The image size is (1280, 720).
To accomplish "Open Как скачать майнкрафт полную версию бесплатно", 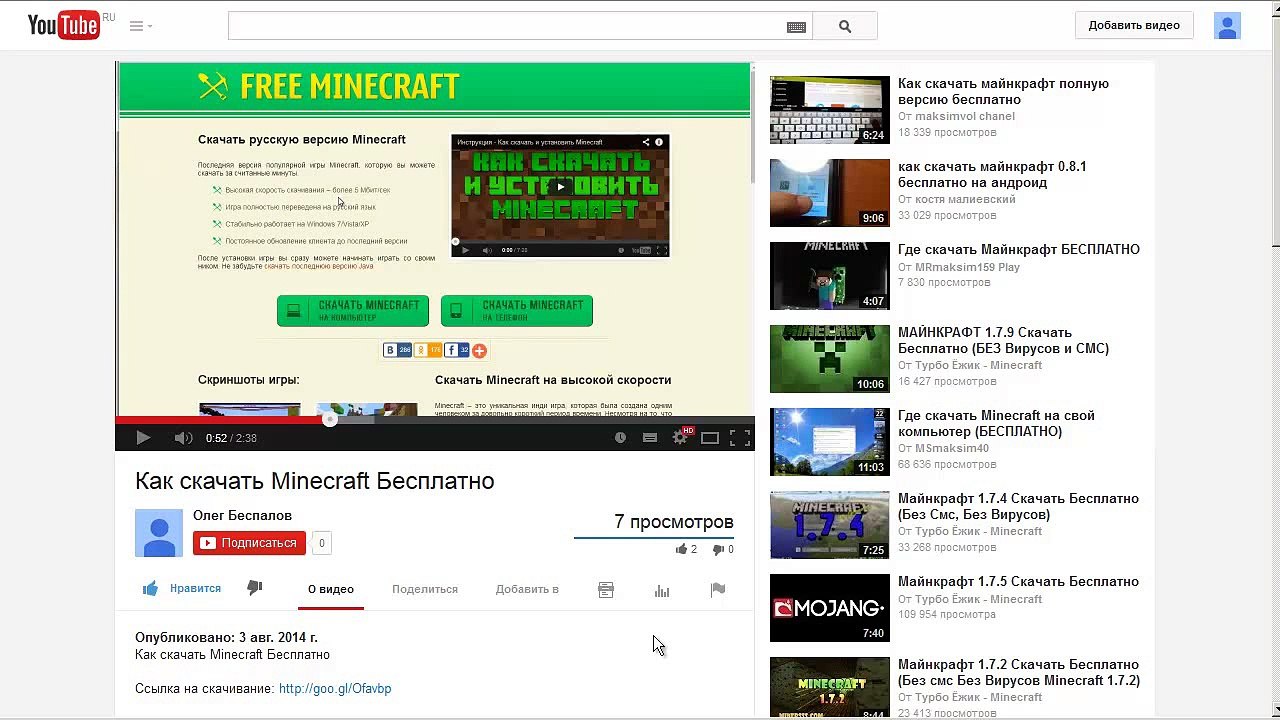I will click(x=1003, y=92).
